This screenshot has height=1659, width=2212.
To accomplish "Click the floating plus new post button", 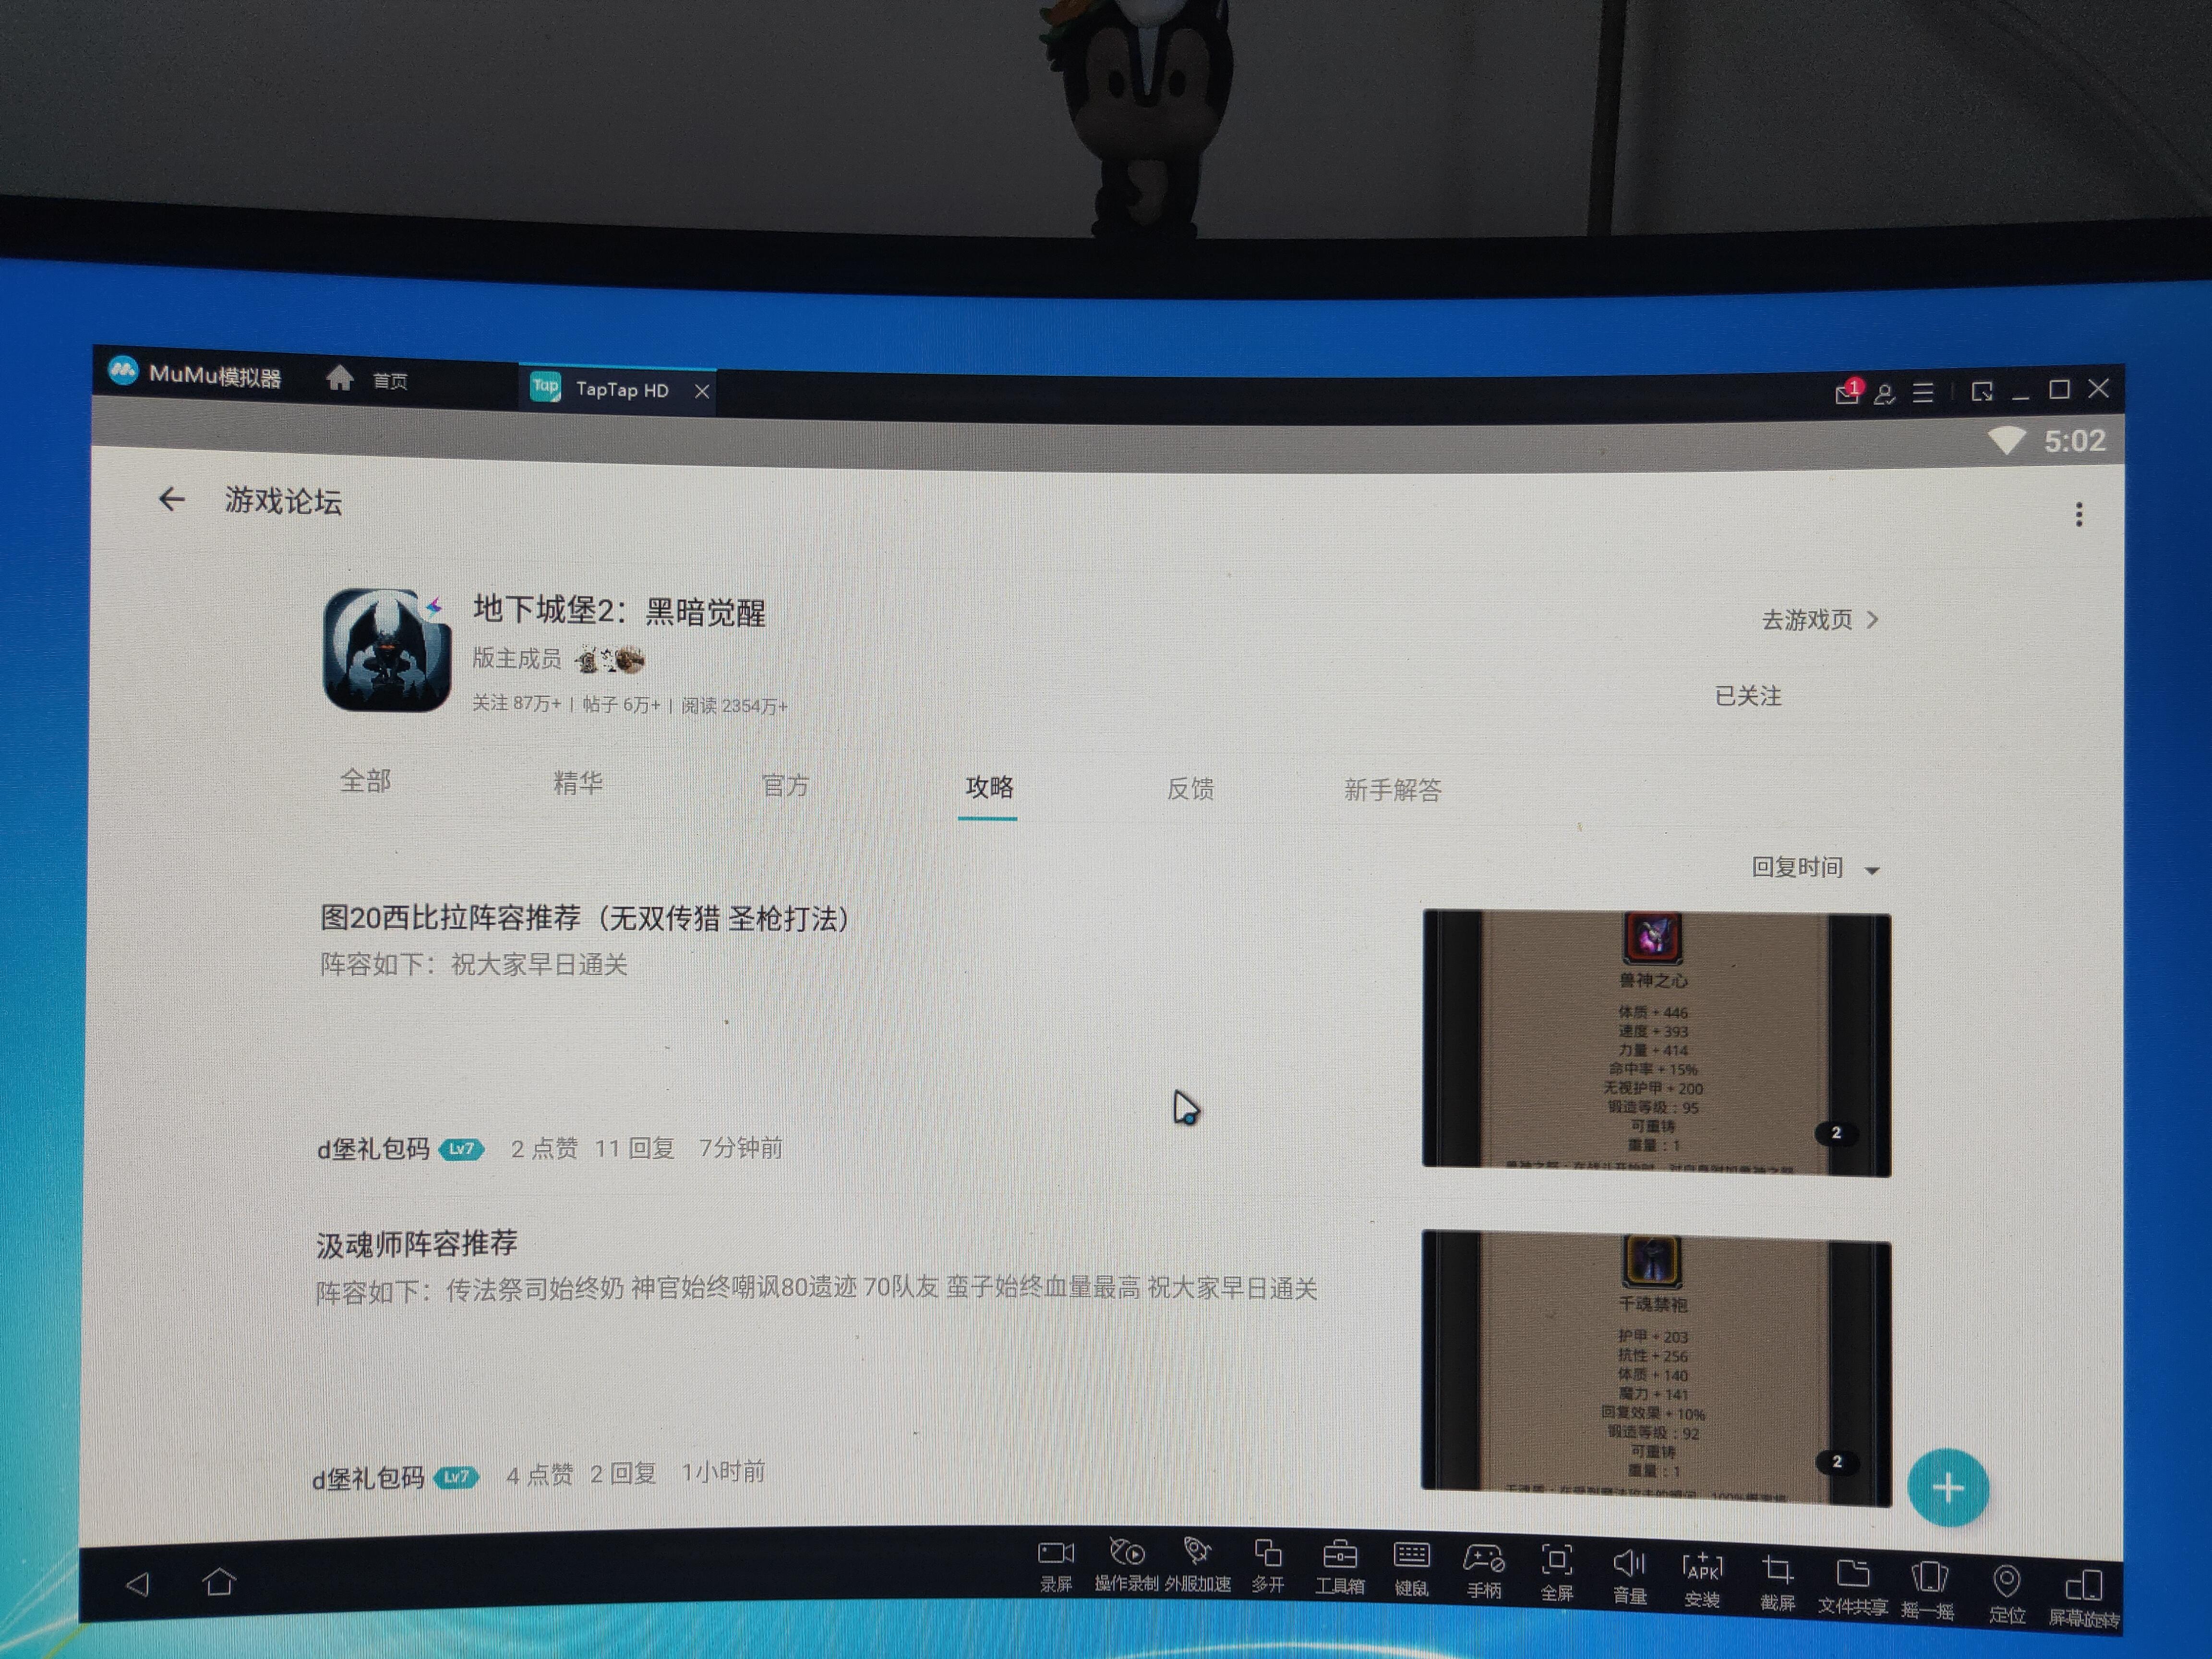I will pyautogui.click(x=1948, y=1488).
